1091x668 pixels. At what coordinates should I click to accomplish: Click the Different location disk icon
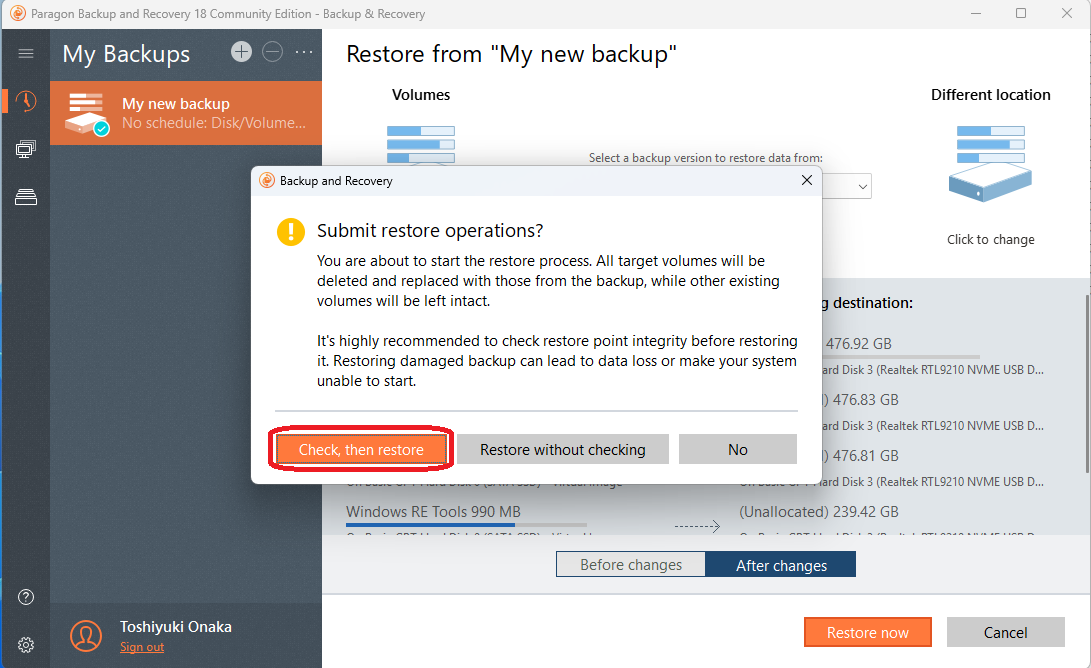click(x=990, y=164)
